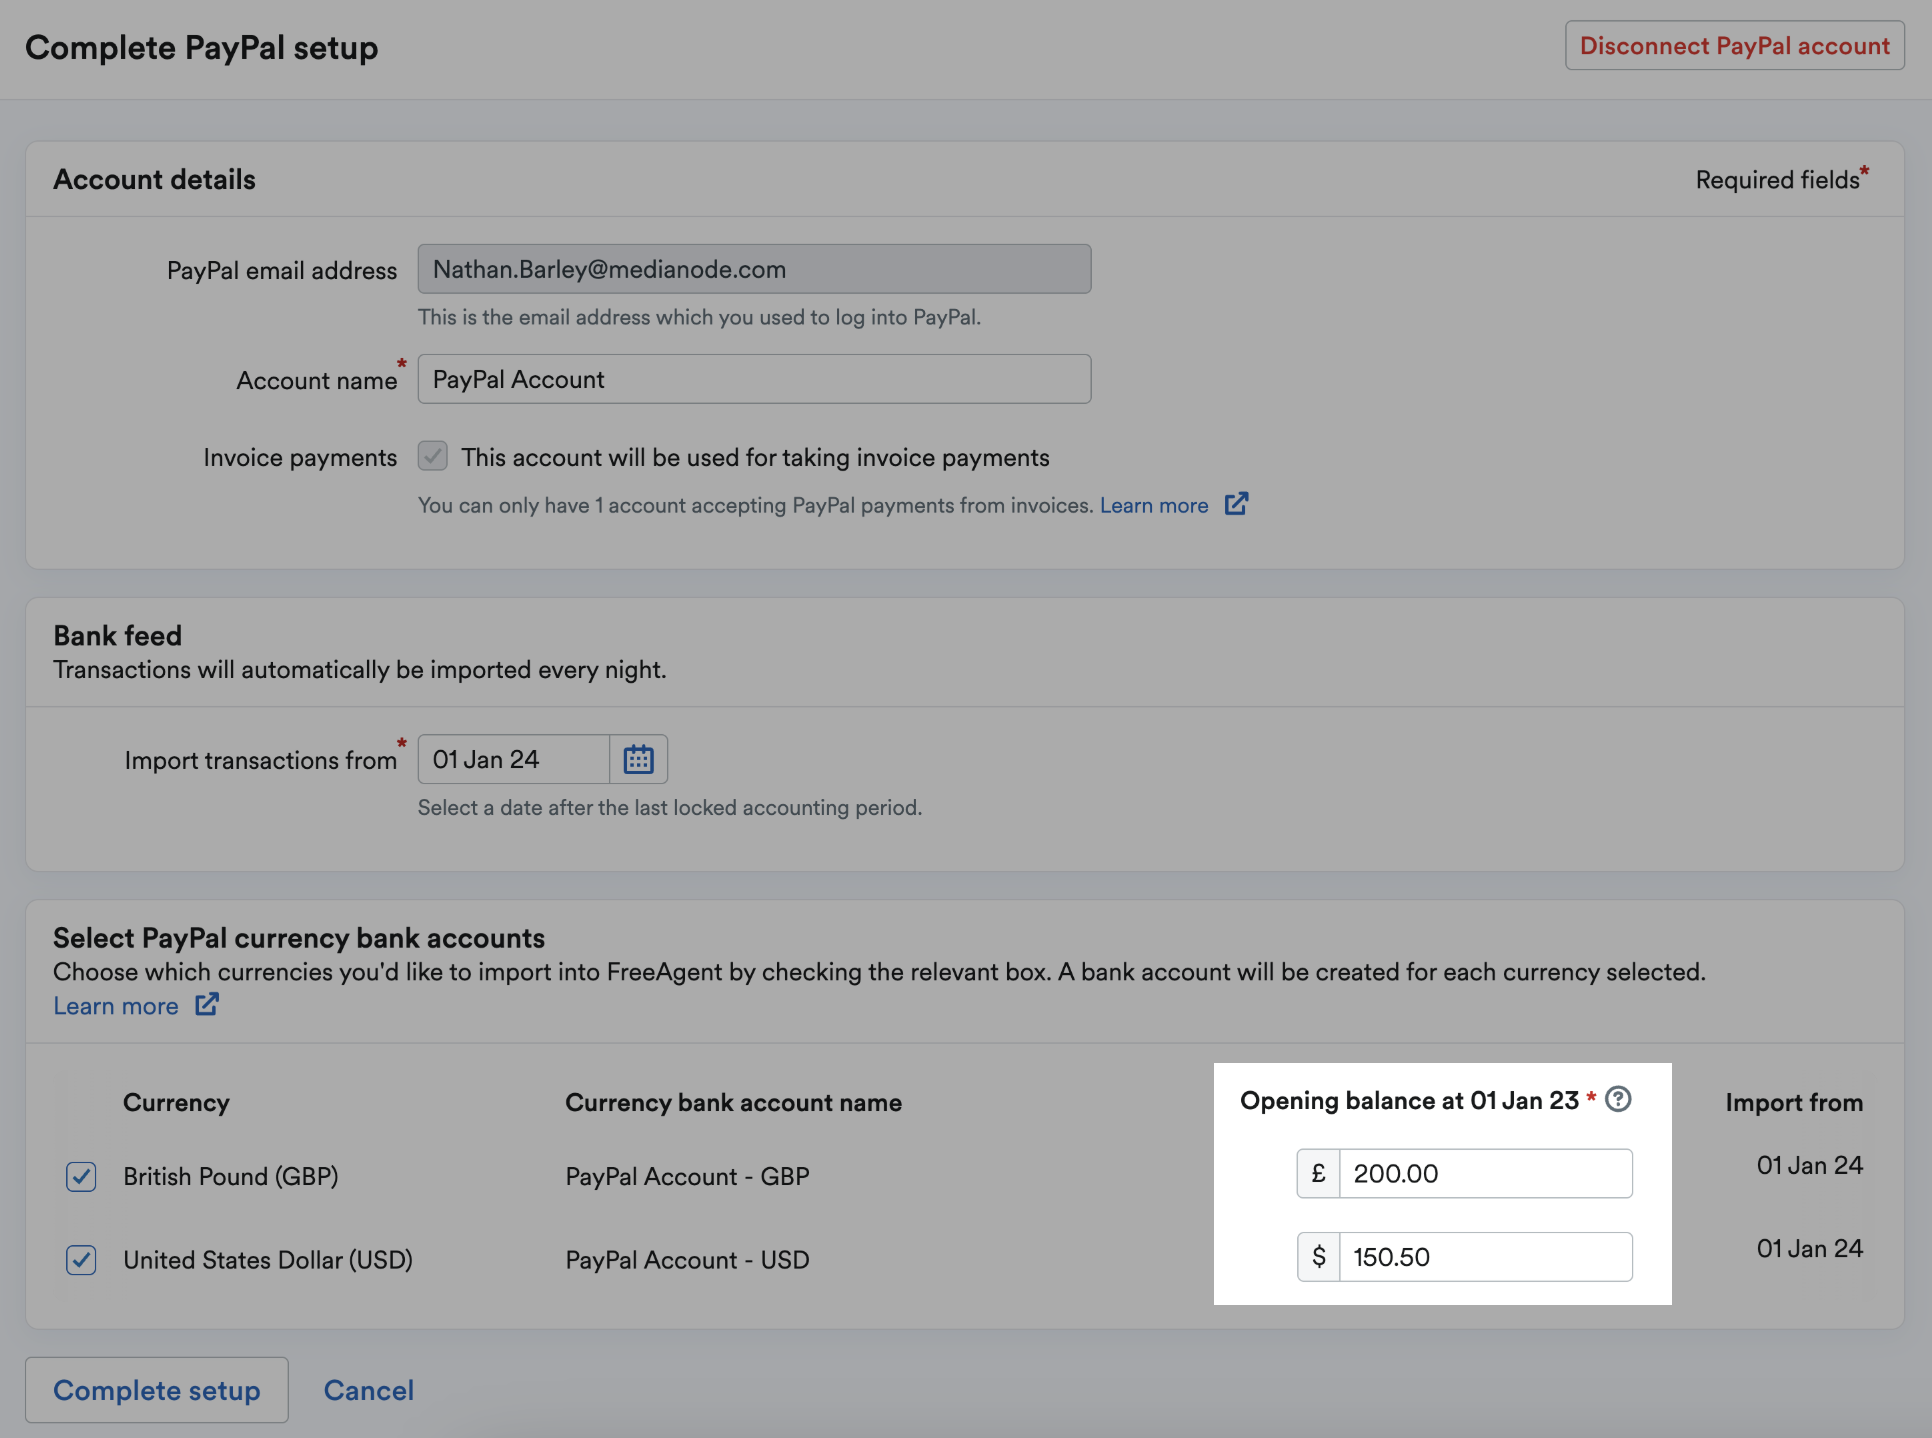Click the opening balance help question-mark icon
The height and width of the screenshot is (1438, 1932).
point(1618,1099)
